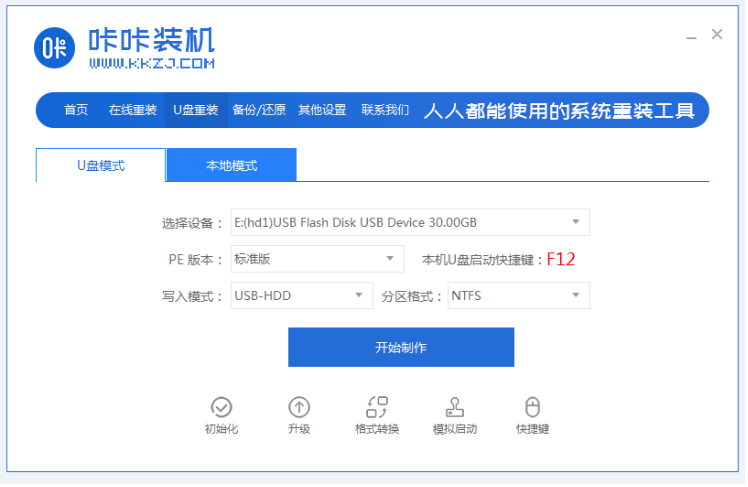
Task: Open 在线重装 in the navigation bar
Action: 133,111
